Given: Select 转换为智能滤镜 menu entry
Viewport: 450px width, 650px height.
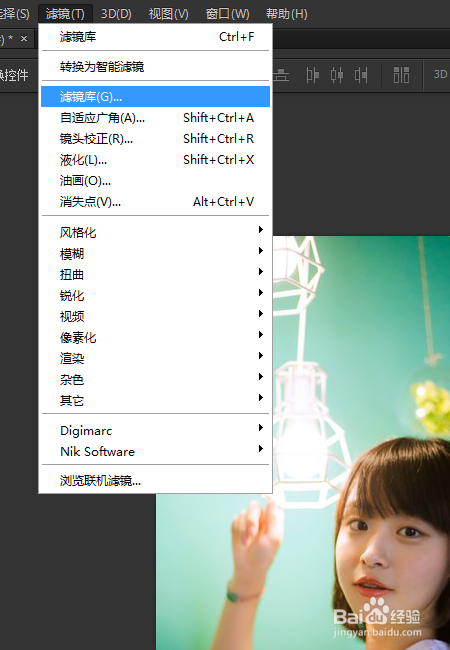Looking at the screenshot, I should (x=155, y=67).
